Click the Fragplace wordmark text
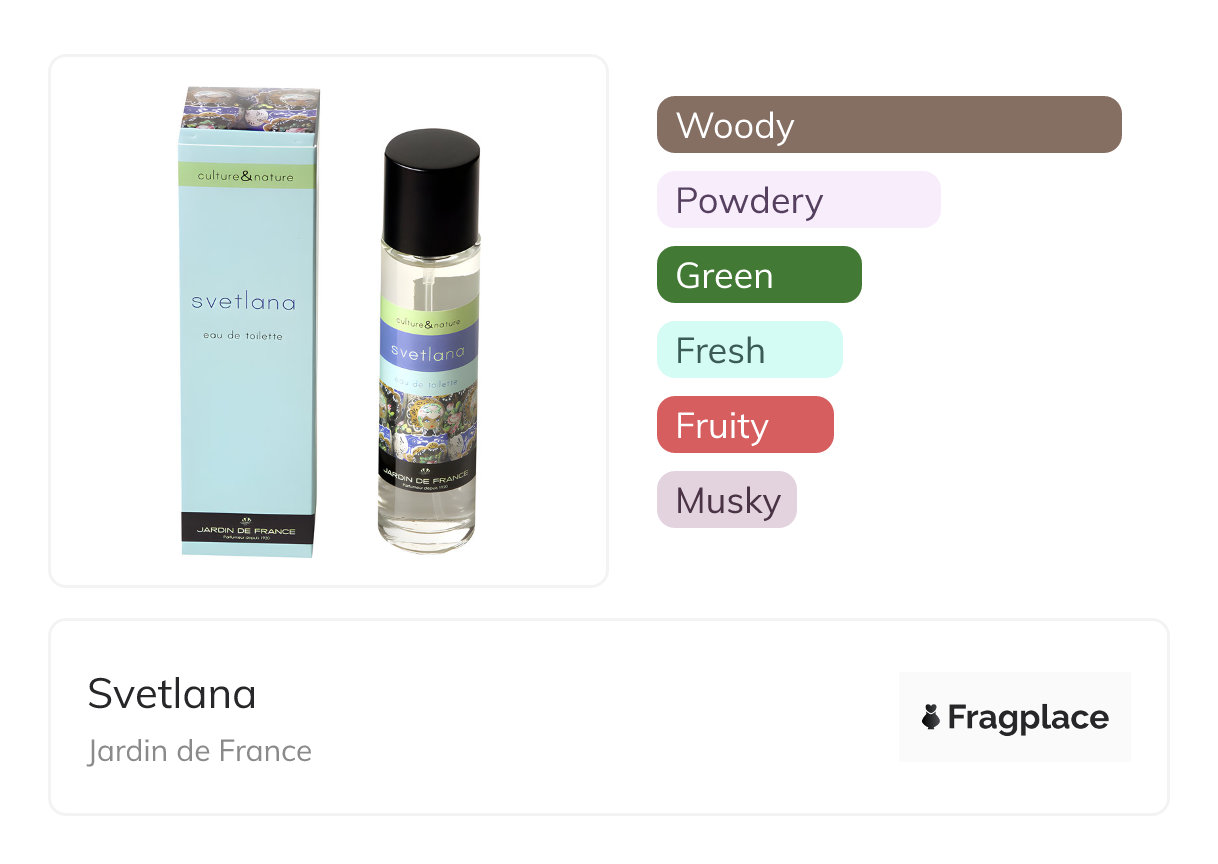Viewport: 1218px width, 864px height. point(1028,718)
